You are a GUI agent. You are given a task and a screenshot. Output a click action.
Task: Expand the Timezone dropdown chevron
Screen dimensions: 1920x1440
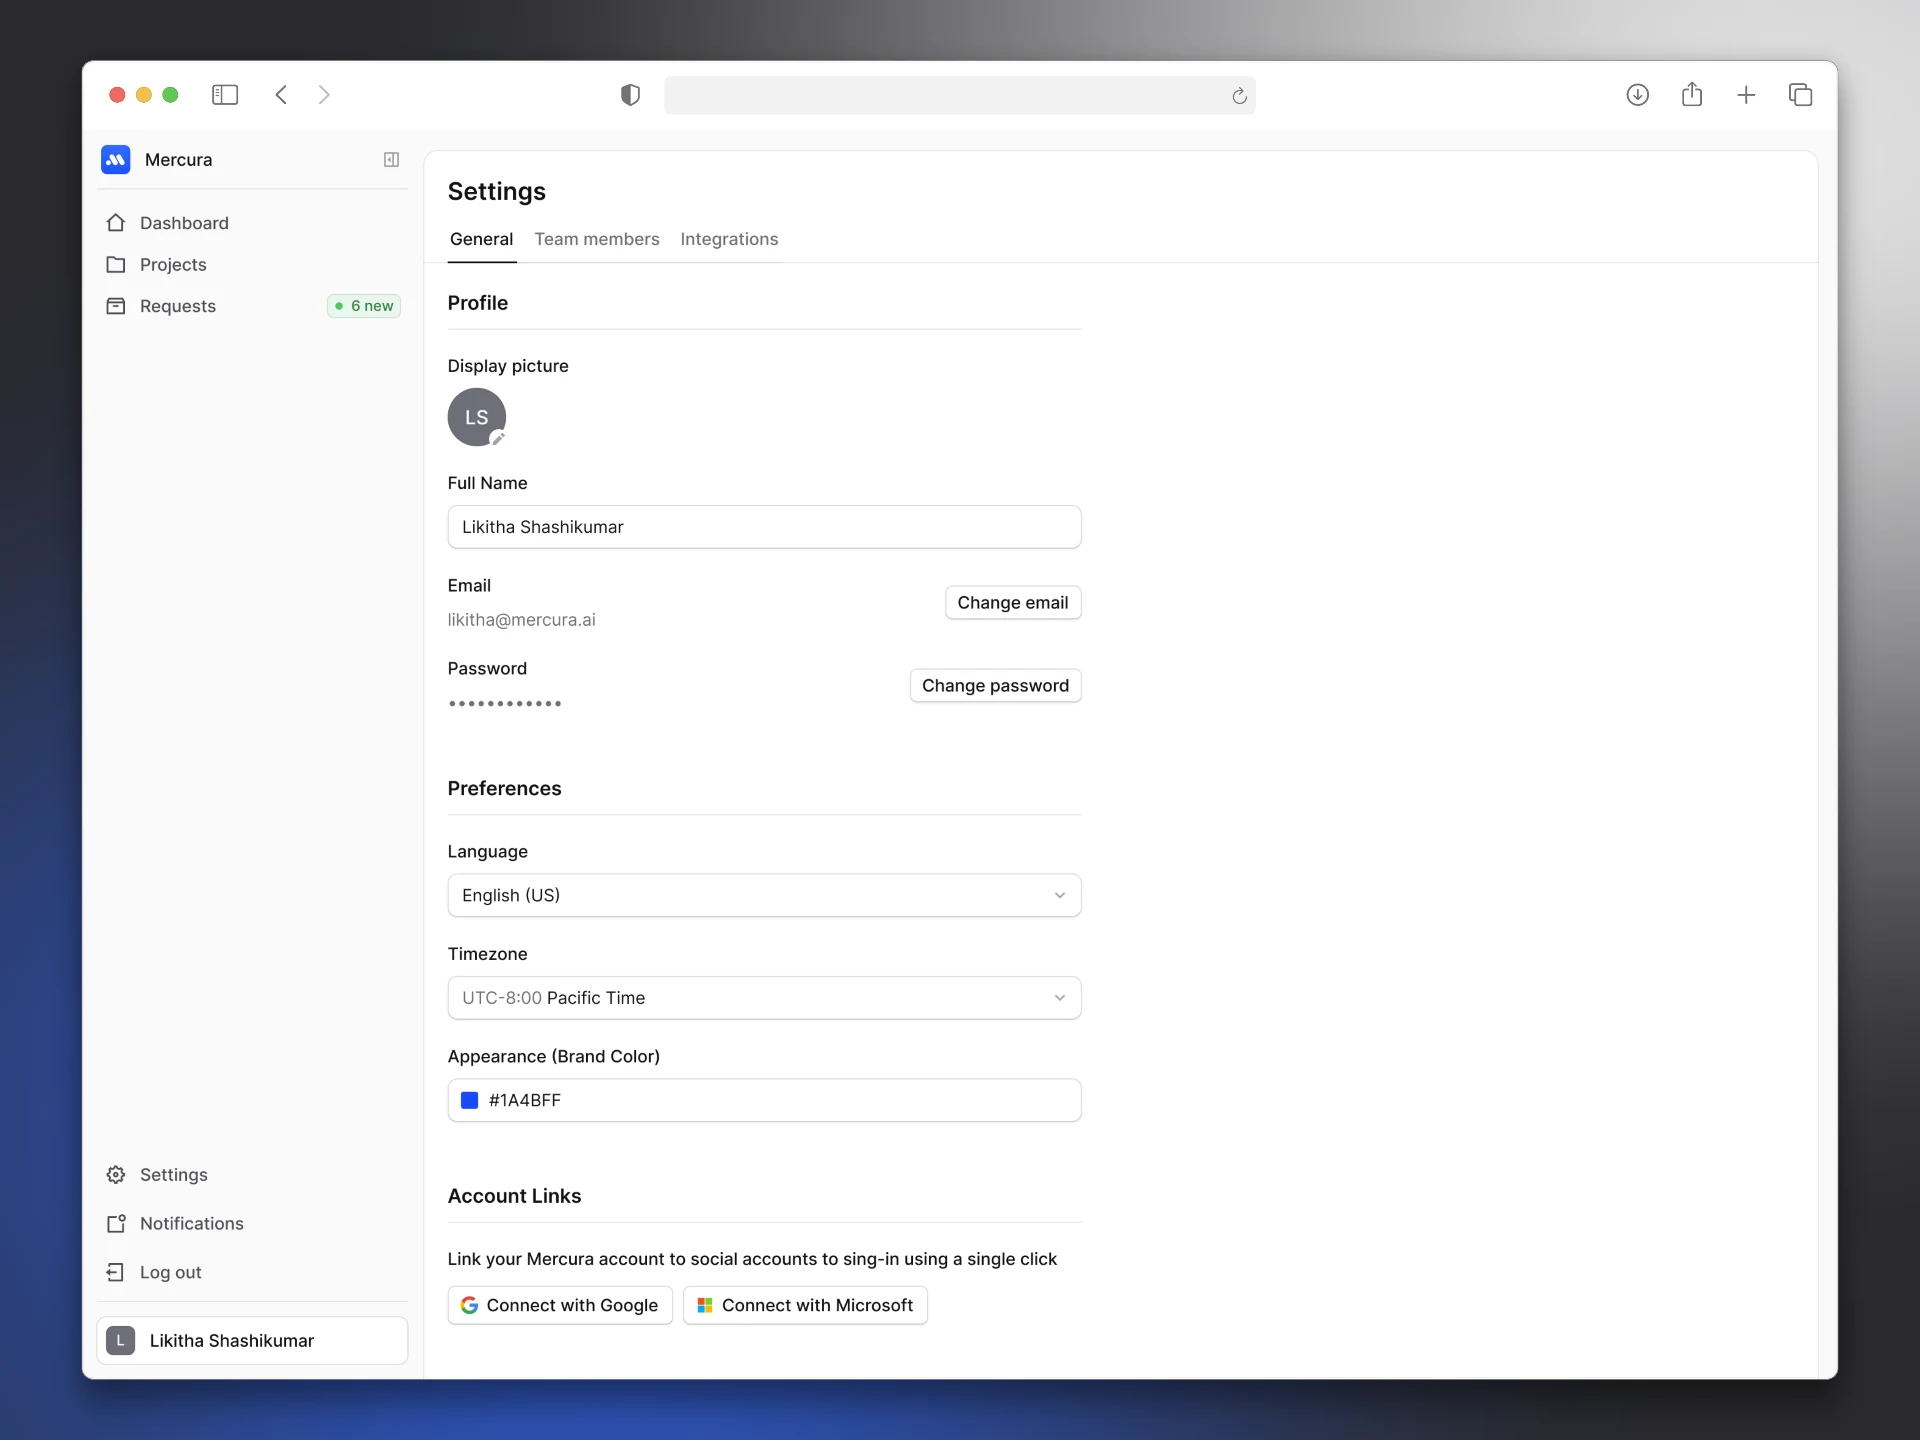point(1059,998)
